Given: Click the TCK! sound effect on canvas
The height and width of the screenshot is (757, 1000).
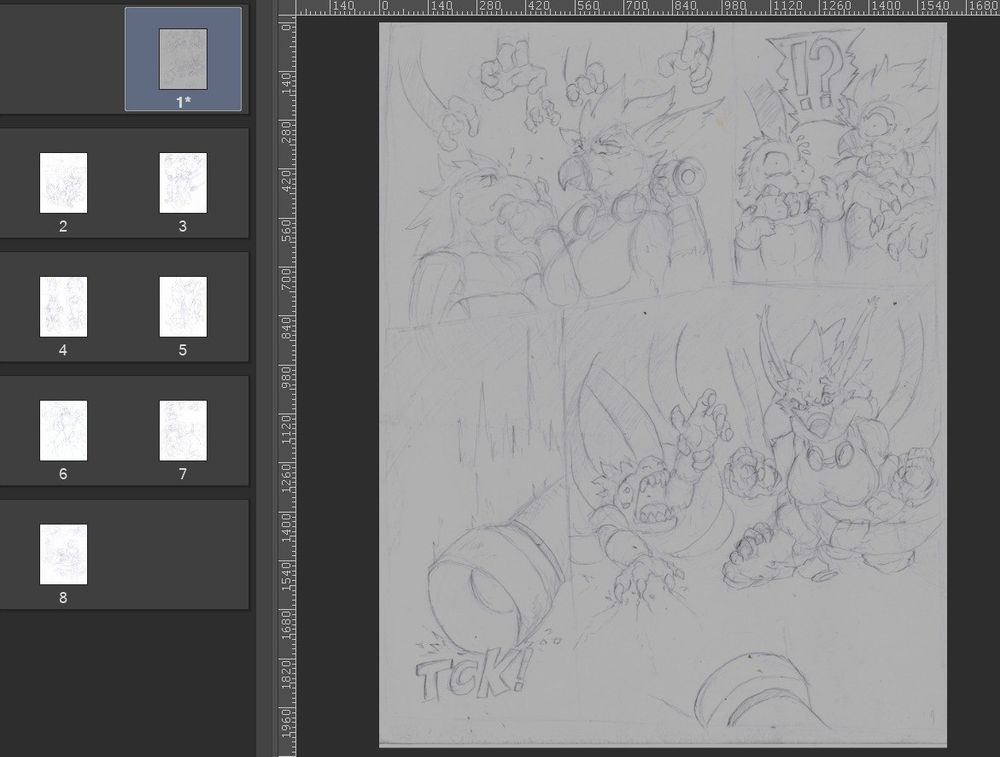Looking at the screenshot, I should click(x=472, y=673).
